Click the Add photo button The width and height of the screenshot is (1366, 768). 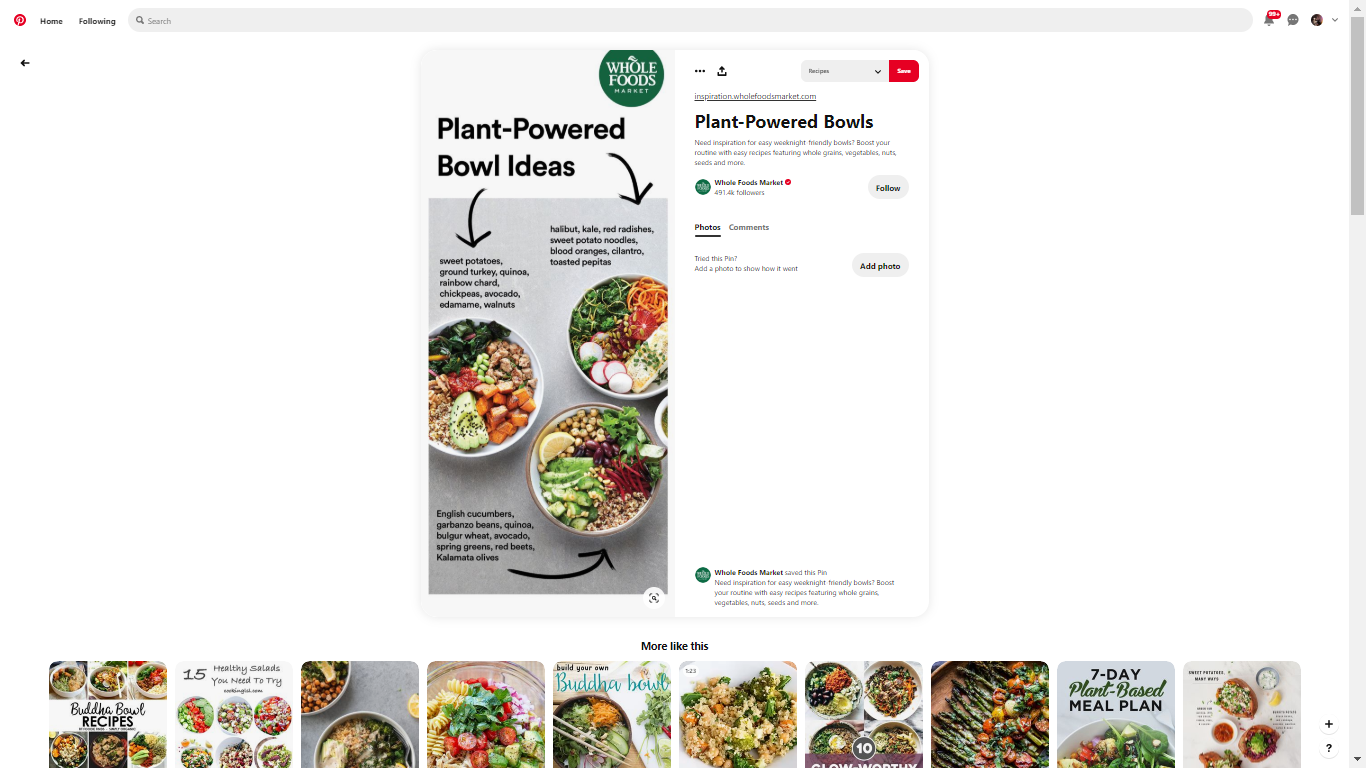[880, 266]
